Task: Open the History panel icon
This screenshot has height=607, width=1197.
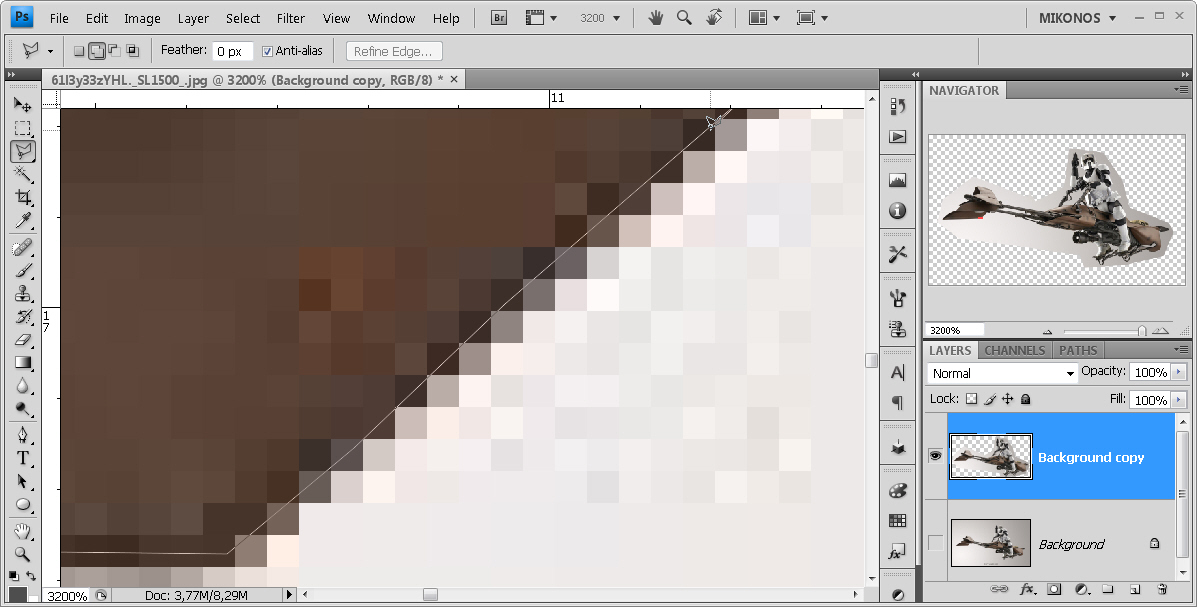Action: click(x=898, y=106)
